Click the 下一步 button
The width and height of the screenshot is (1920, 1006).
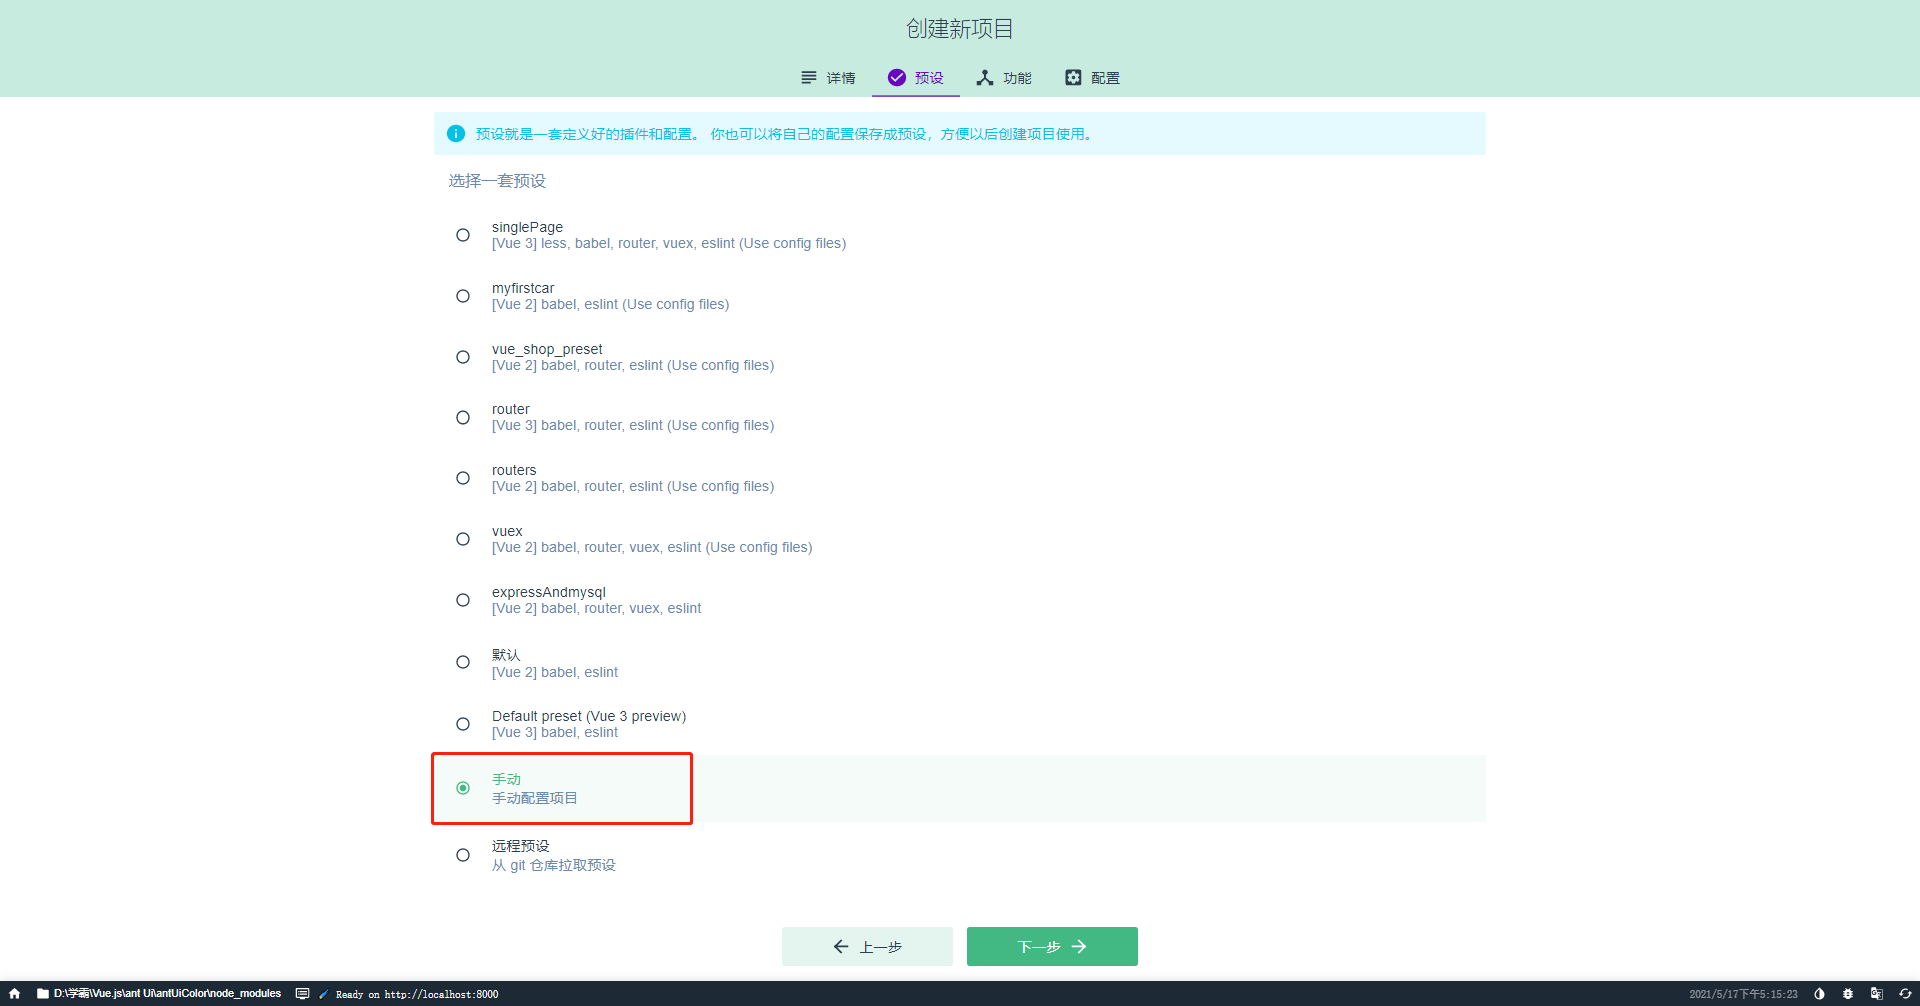[x=1051, y=946]
